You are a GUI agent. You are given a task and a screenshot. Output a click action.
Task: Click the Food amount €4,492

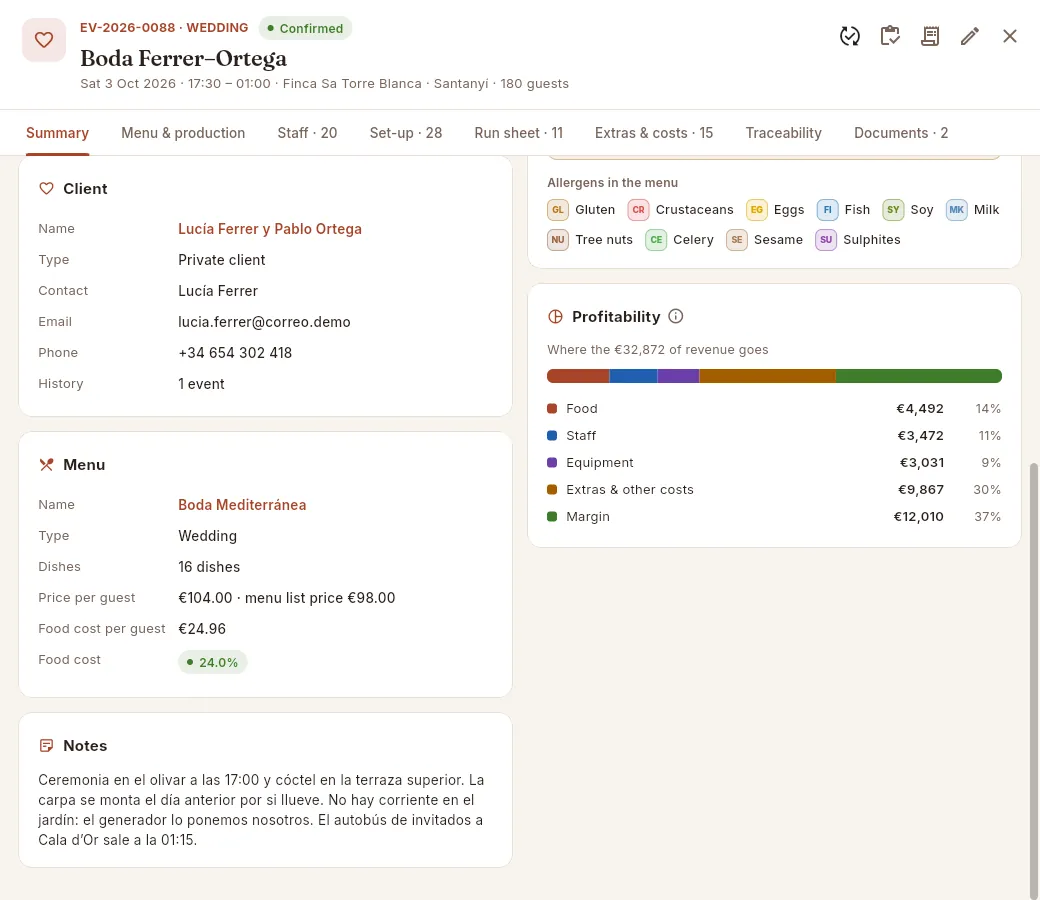coord(920,409)
